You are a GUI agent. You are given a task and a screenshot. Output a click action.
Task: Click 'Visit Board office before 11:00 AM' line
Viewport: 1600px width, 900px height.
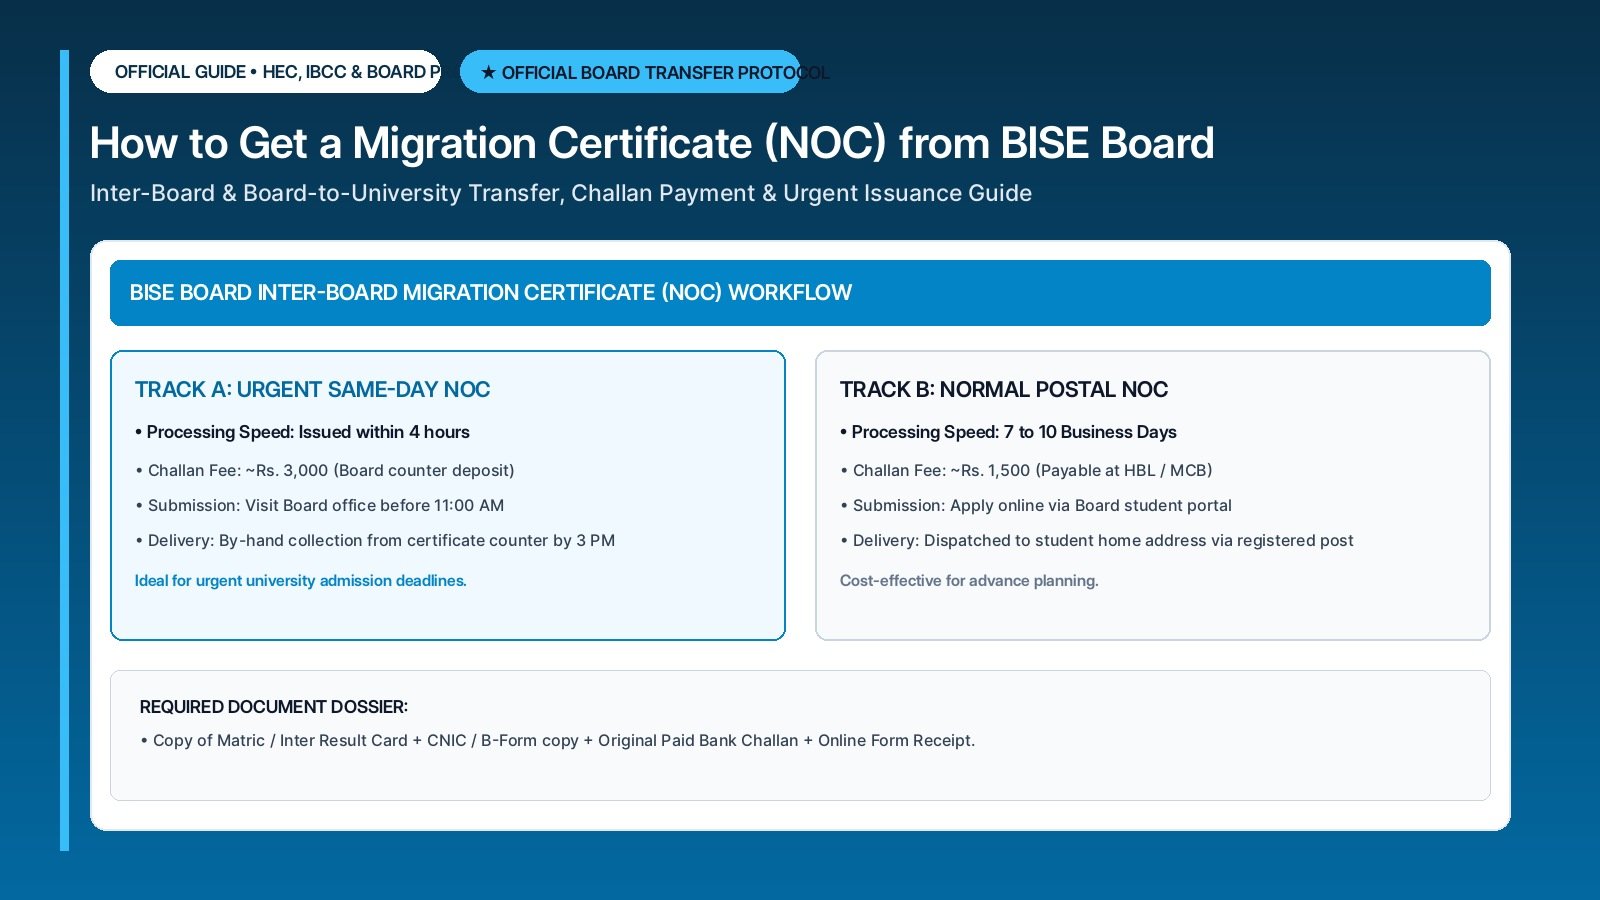(320, 506)
